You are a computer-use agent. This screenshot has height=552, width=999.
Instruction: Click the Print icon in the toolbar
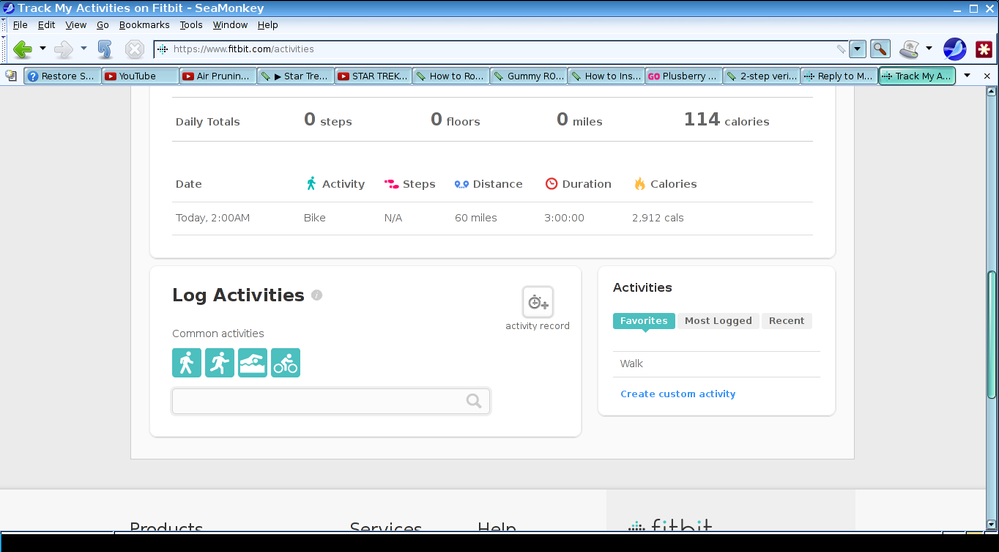[909, 49]
